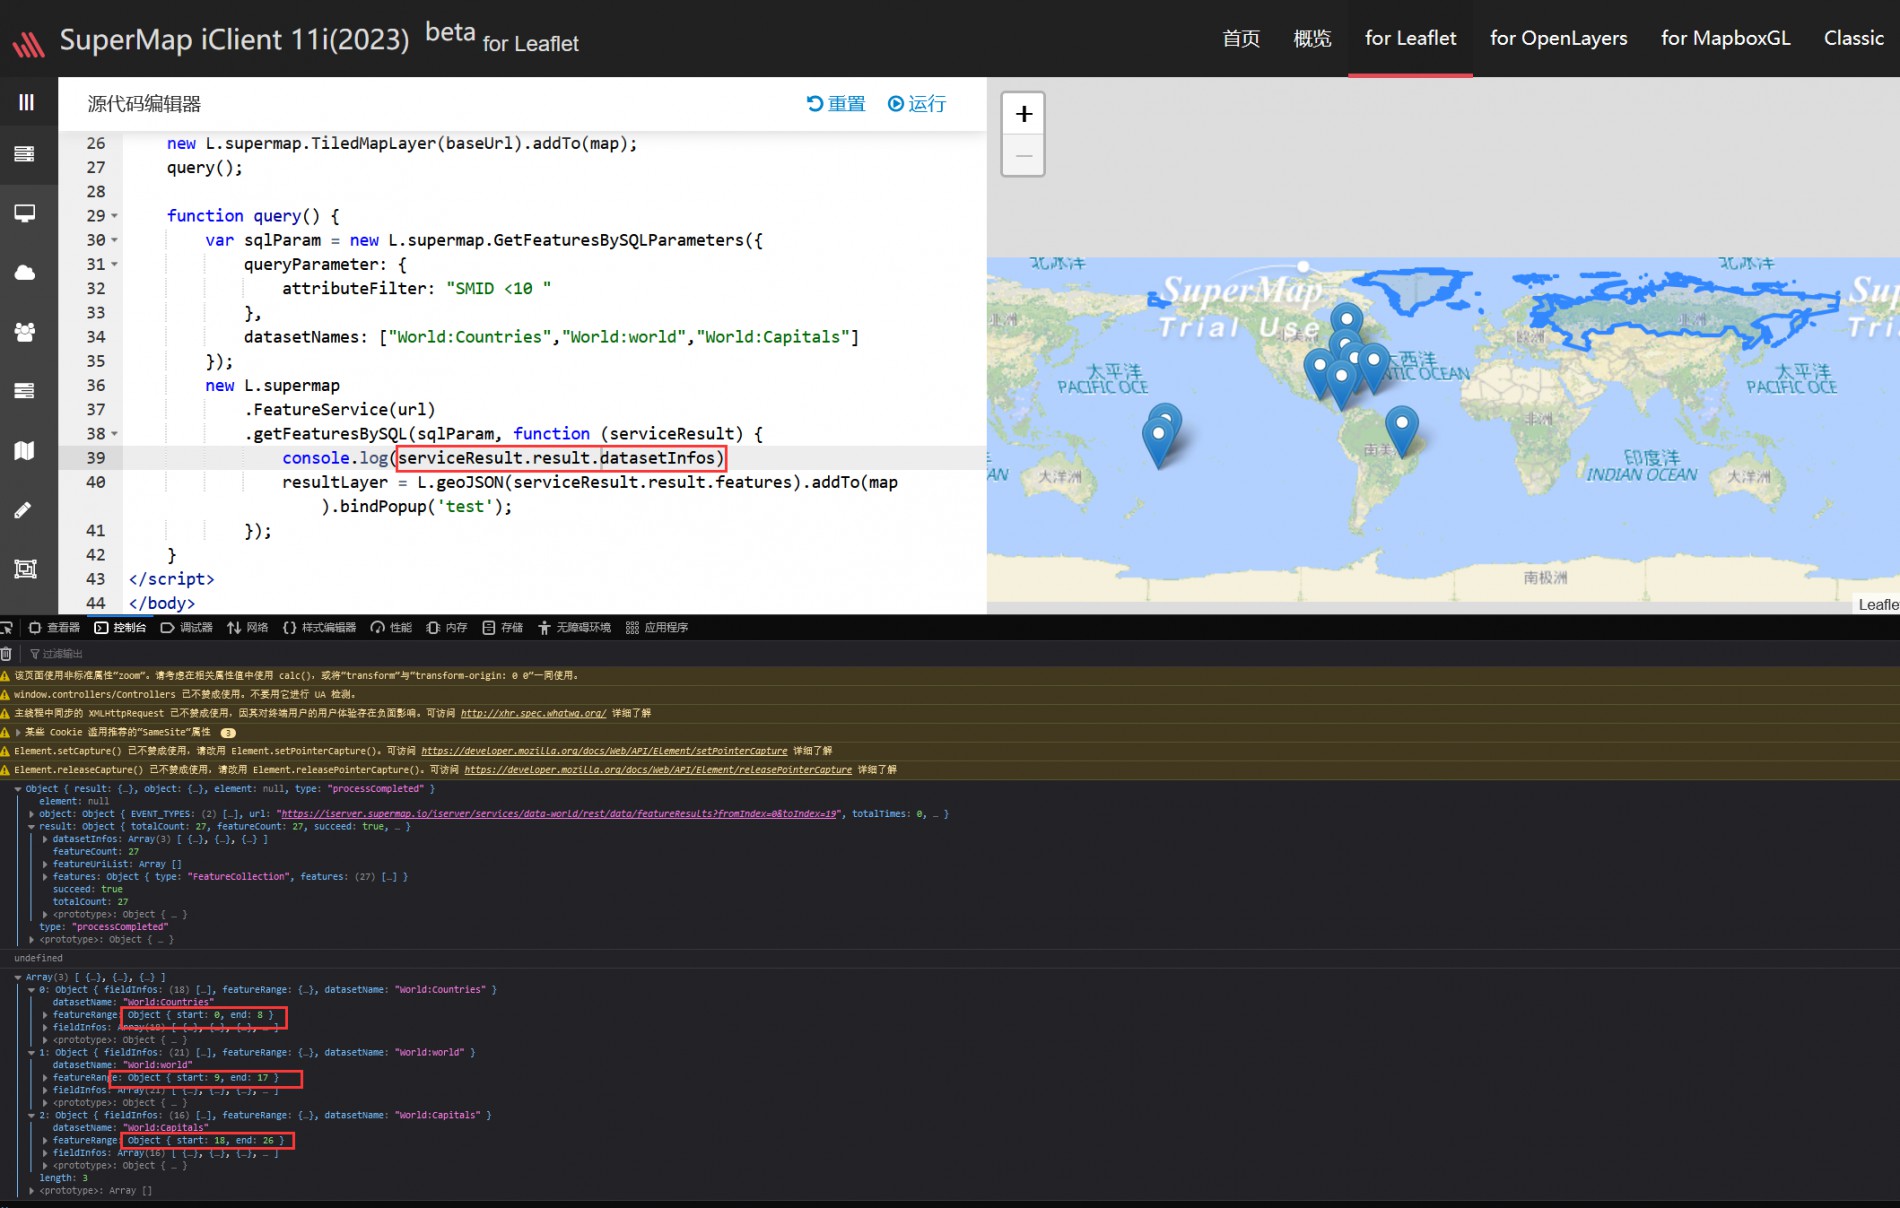Select the for Leaflet navigation tab
Viewport: 1900px width, 1208px height.
click(x=1410, y=38)
